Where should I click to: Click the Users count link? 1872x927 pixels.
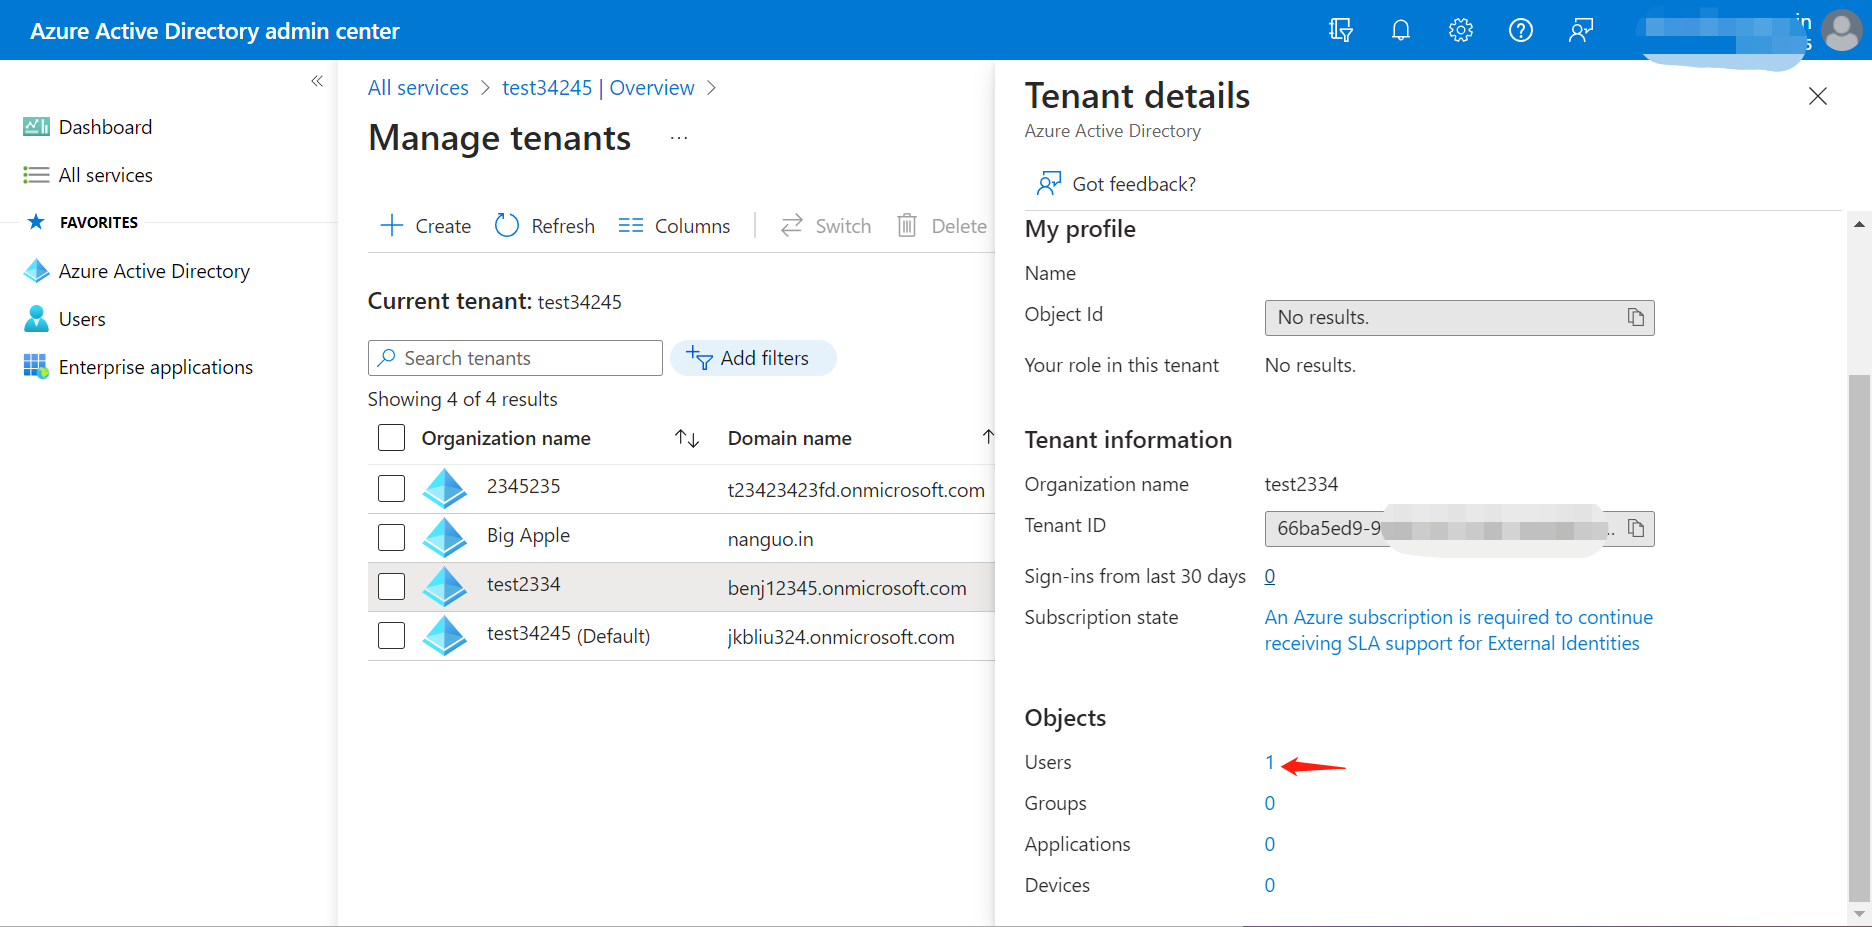[x=1269, y=762]
